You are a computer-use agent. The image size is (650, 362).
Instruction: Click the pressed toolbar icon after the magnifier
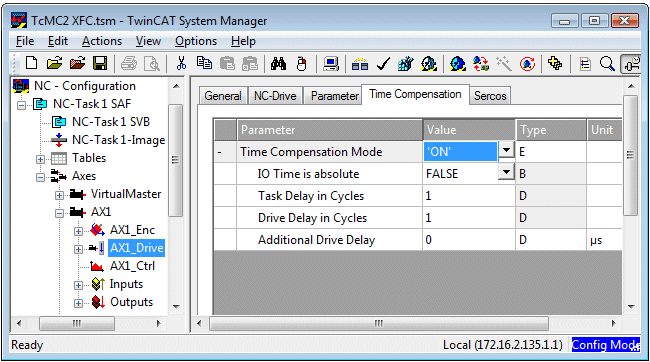[631, 63]
